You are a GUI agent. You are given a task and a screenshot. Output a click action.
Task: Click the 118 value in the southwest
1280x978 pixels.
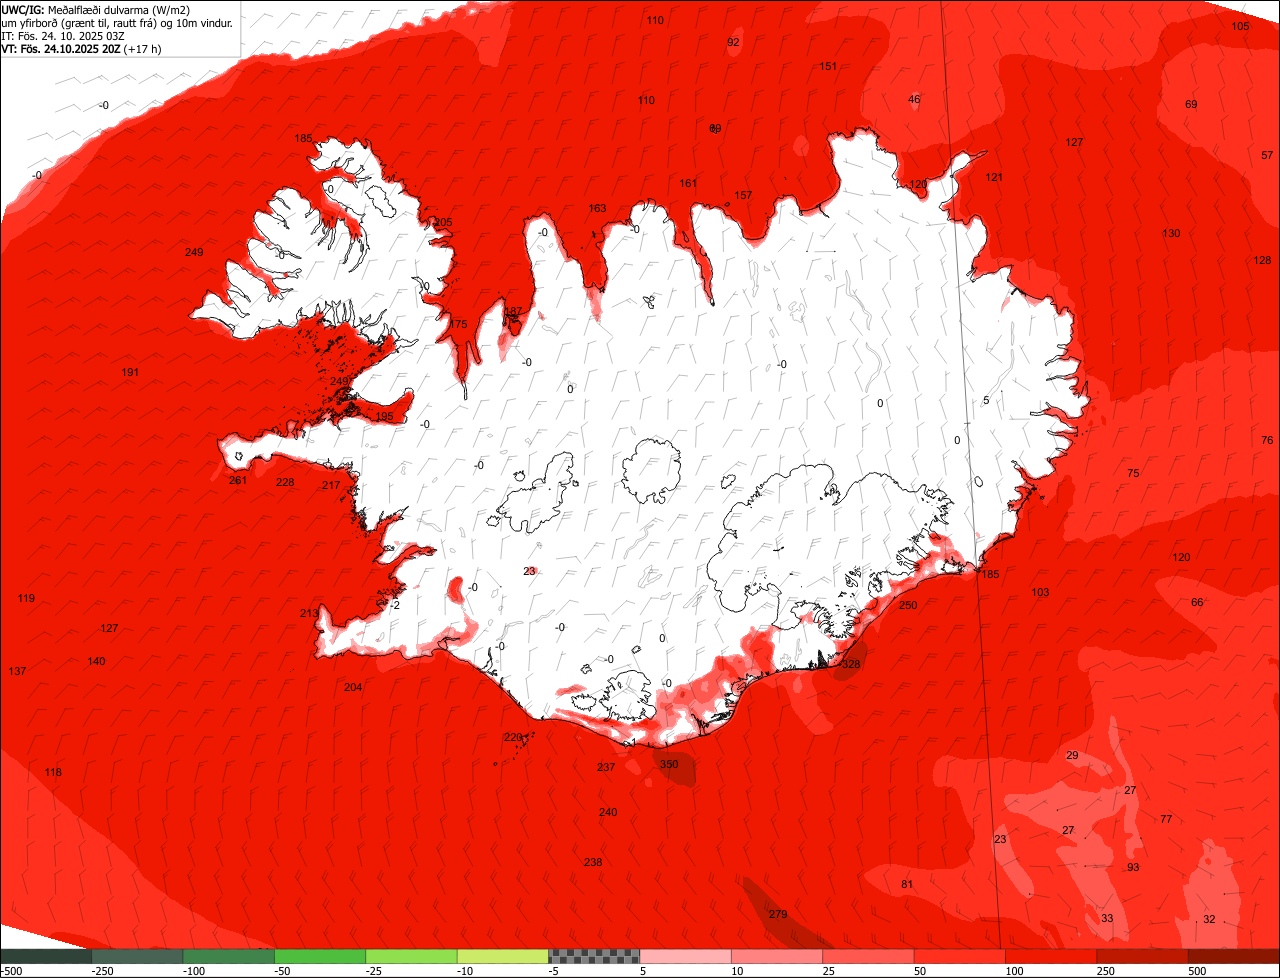pos(53,772)
